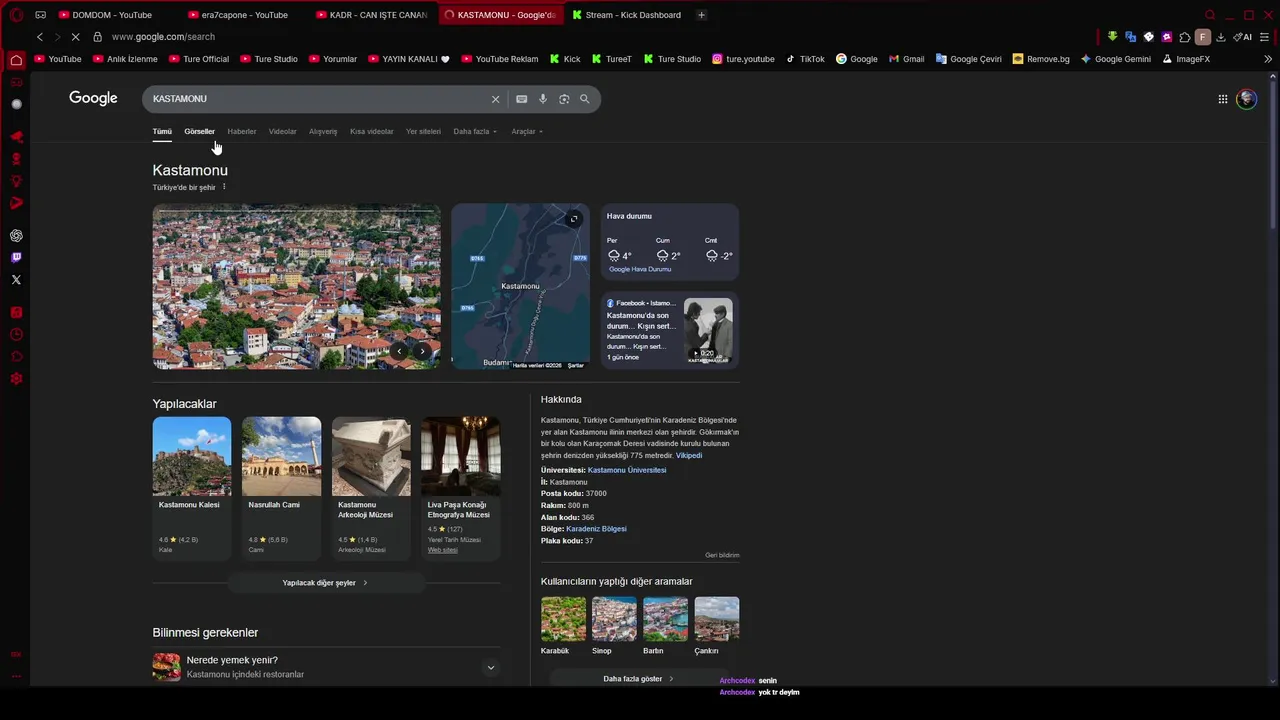
Task: Open Google Gemini bookmark
Action: click(1115, 59)
